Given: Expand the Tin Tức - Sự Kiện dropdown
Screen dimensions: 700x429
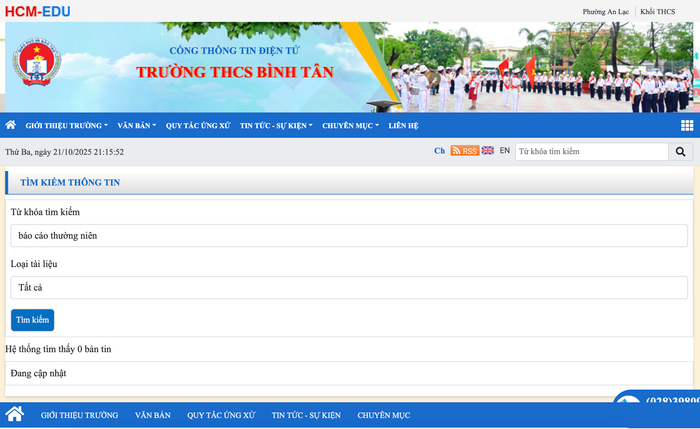Looking at the screenshot, I should tap(276, 126).
